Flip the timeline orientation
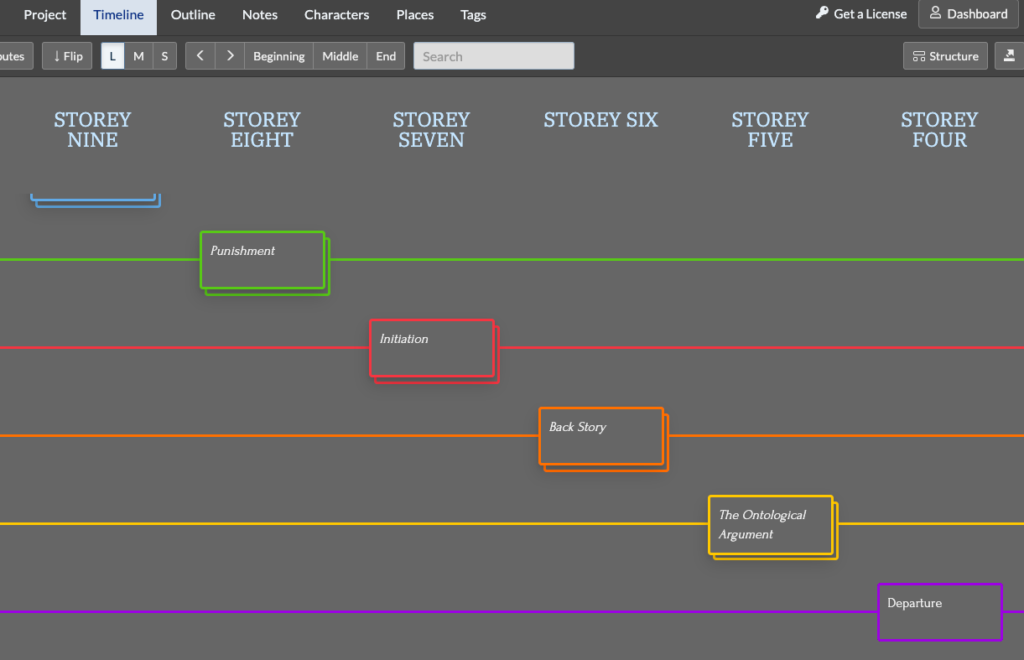This screenshot has height=660, width=1024. pos(67,56)
